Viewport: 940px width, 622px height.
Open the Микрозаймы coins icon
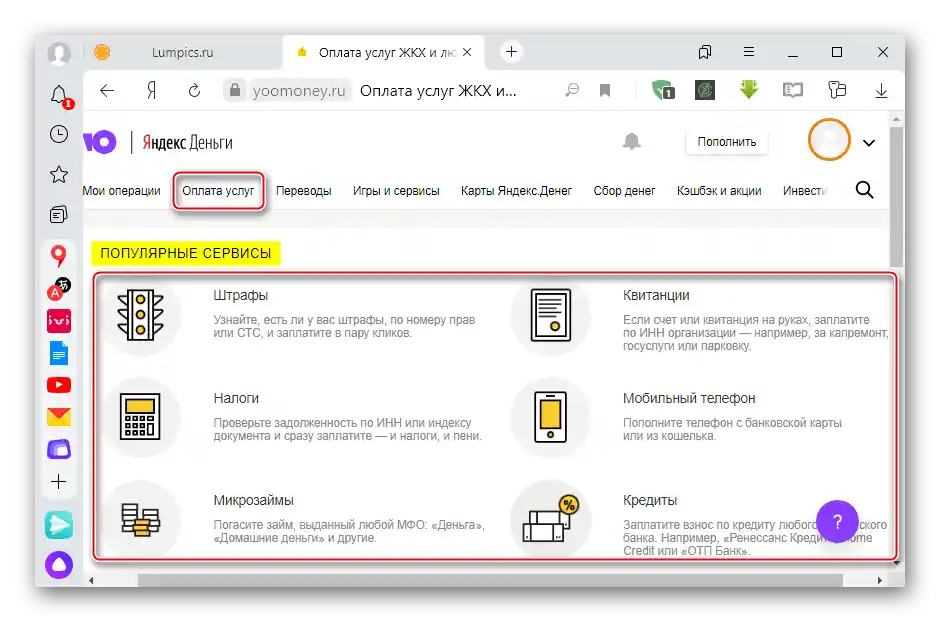(140, 519)
